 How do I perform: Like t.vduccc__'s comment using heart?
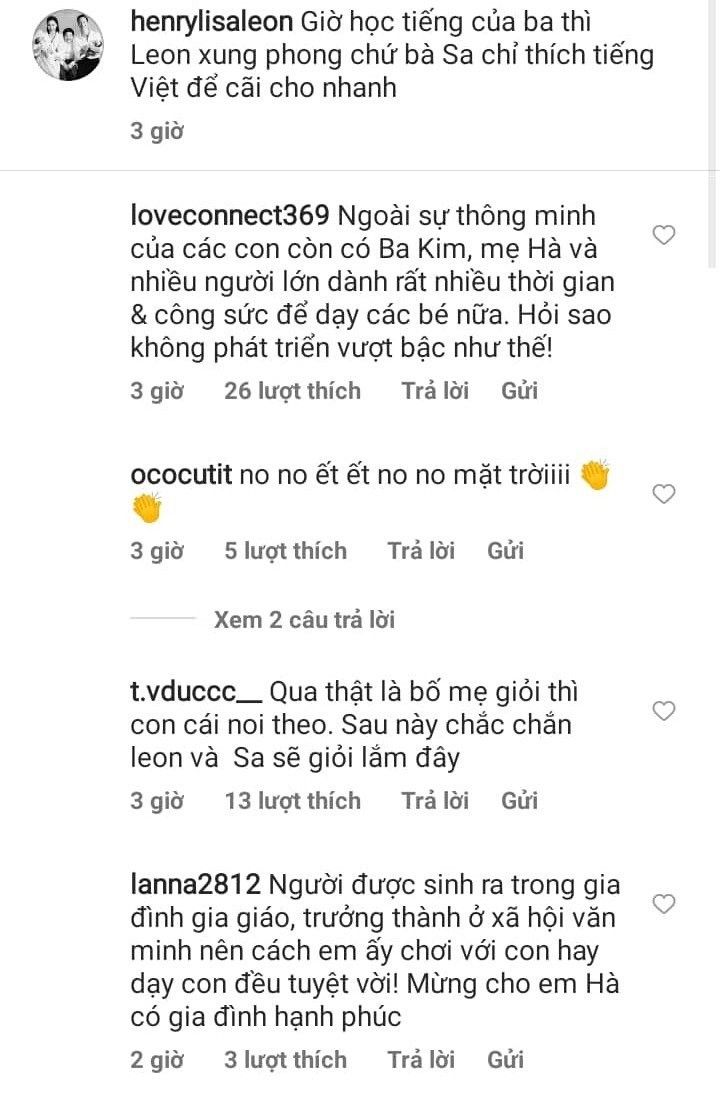[664, 711]
